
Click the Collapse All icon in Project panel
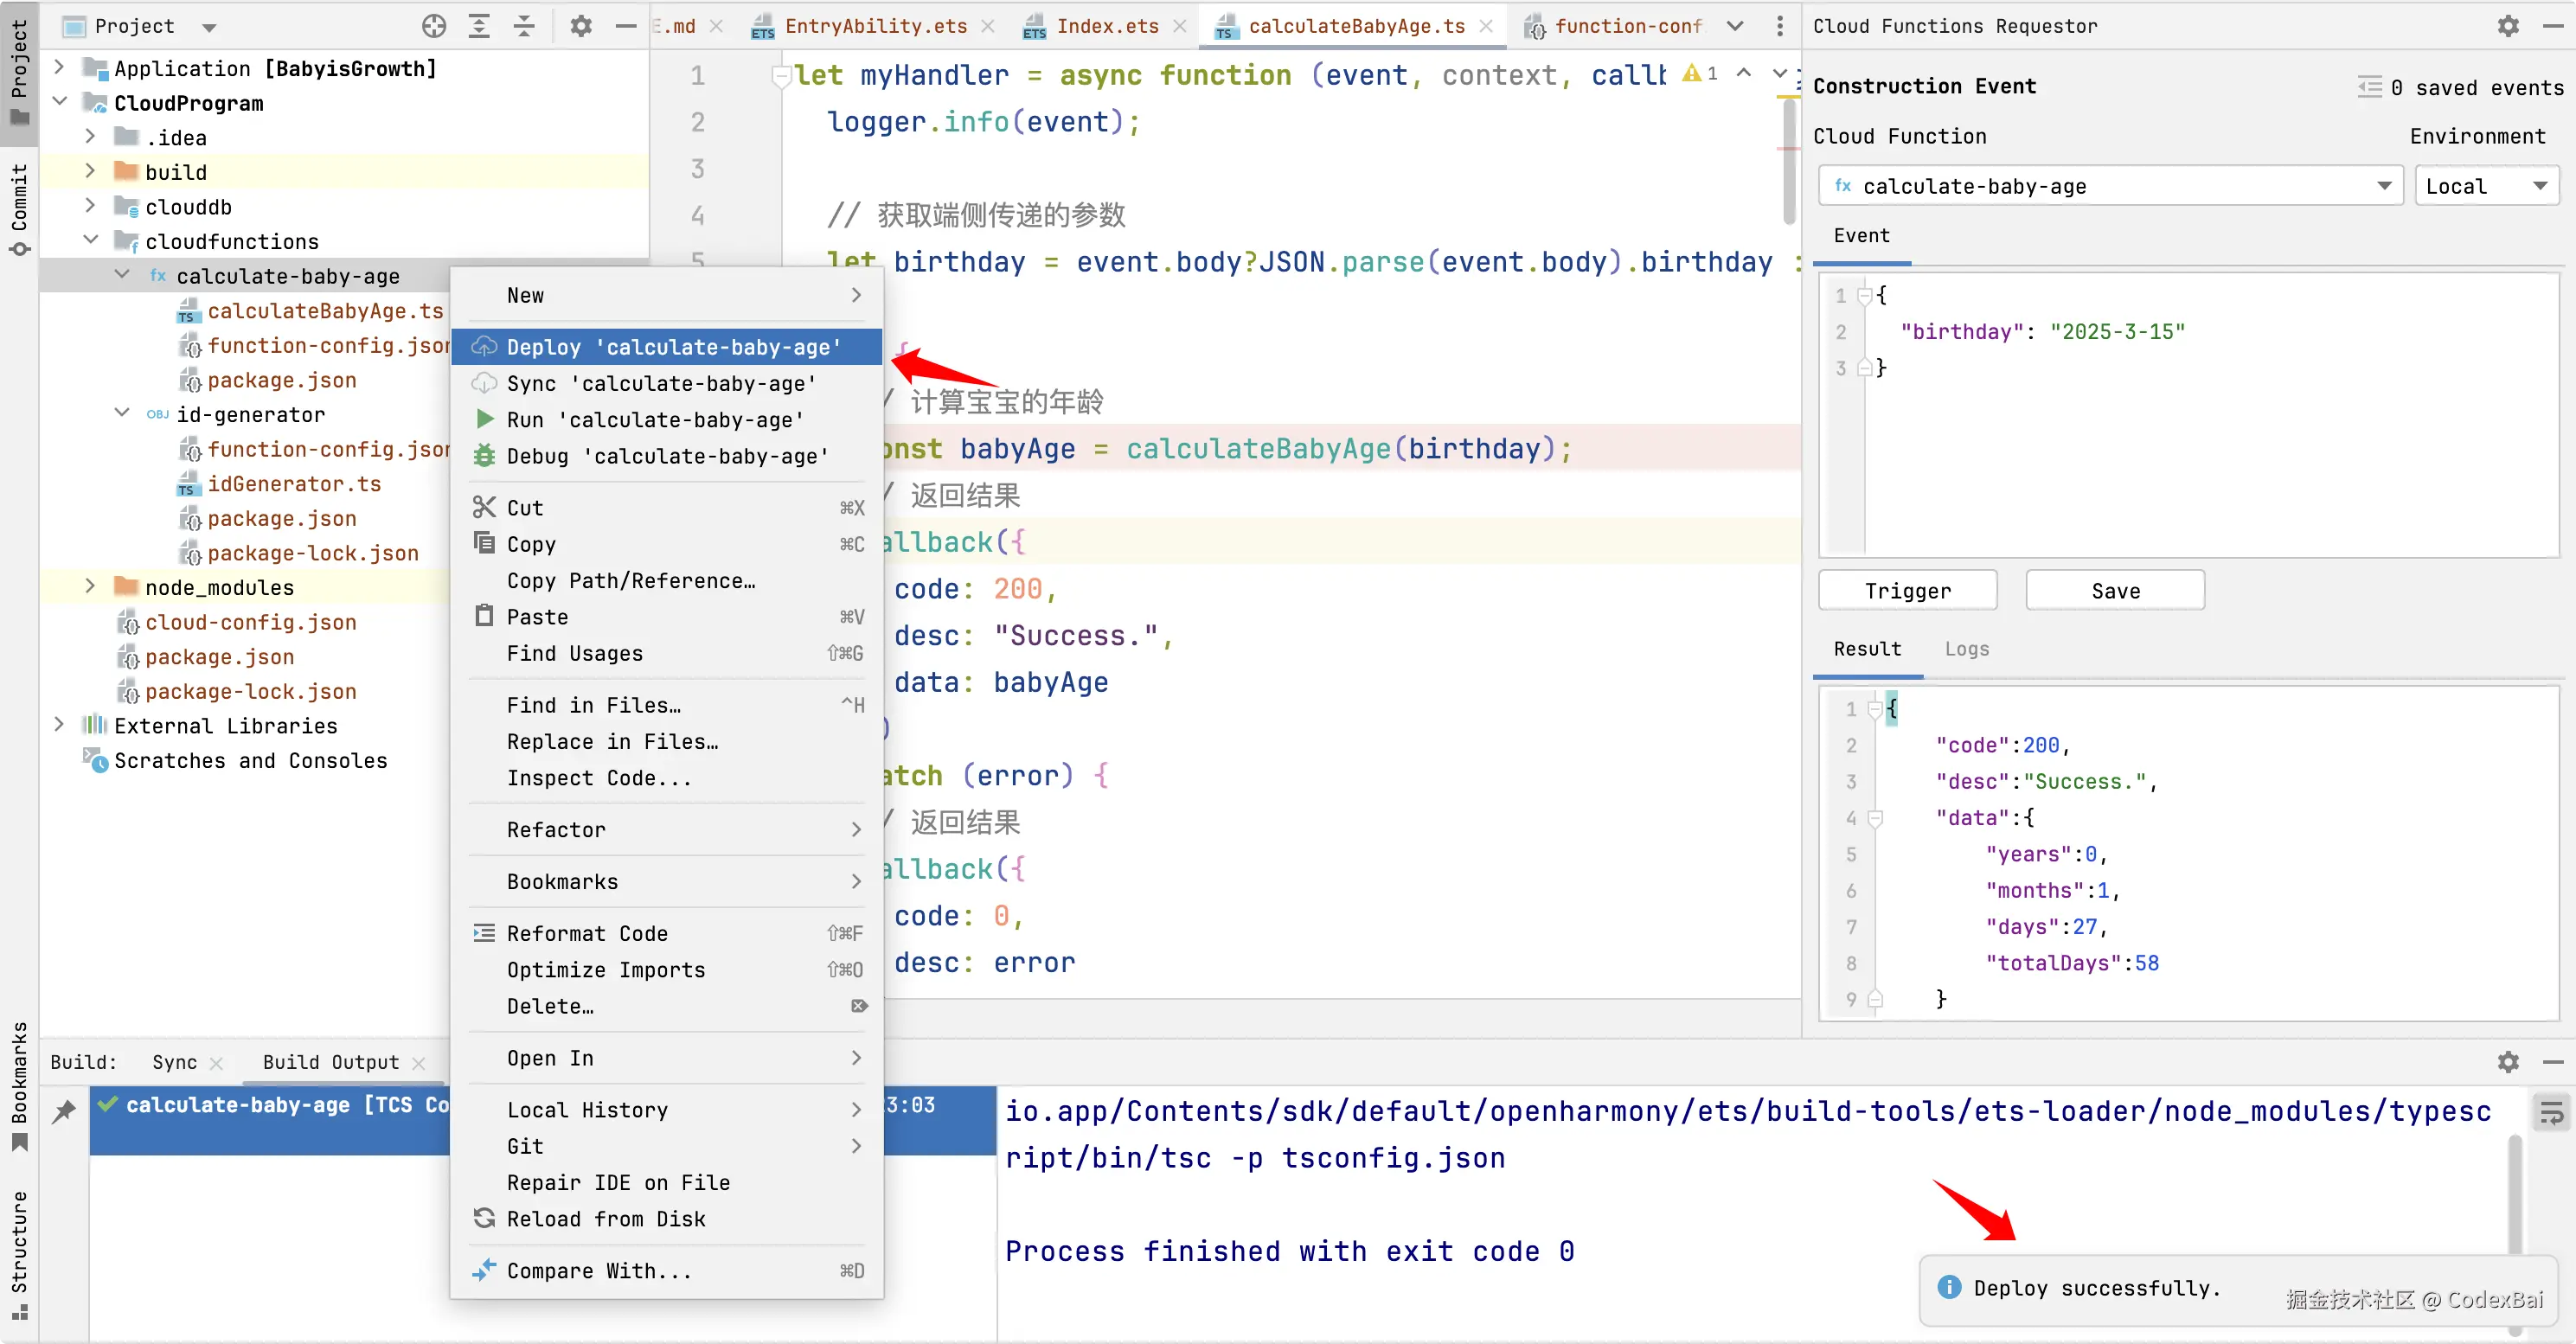(x=524, y=26)
